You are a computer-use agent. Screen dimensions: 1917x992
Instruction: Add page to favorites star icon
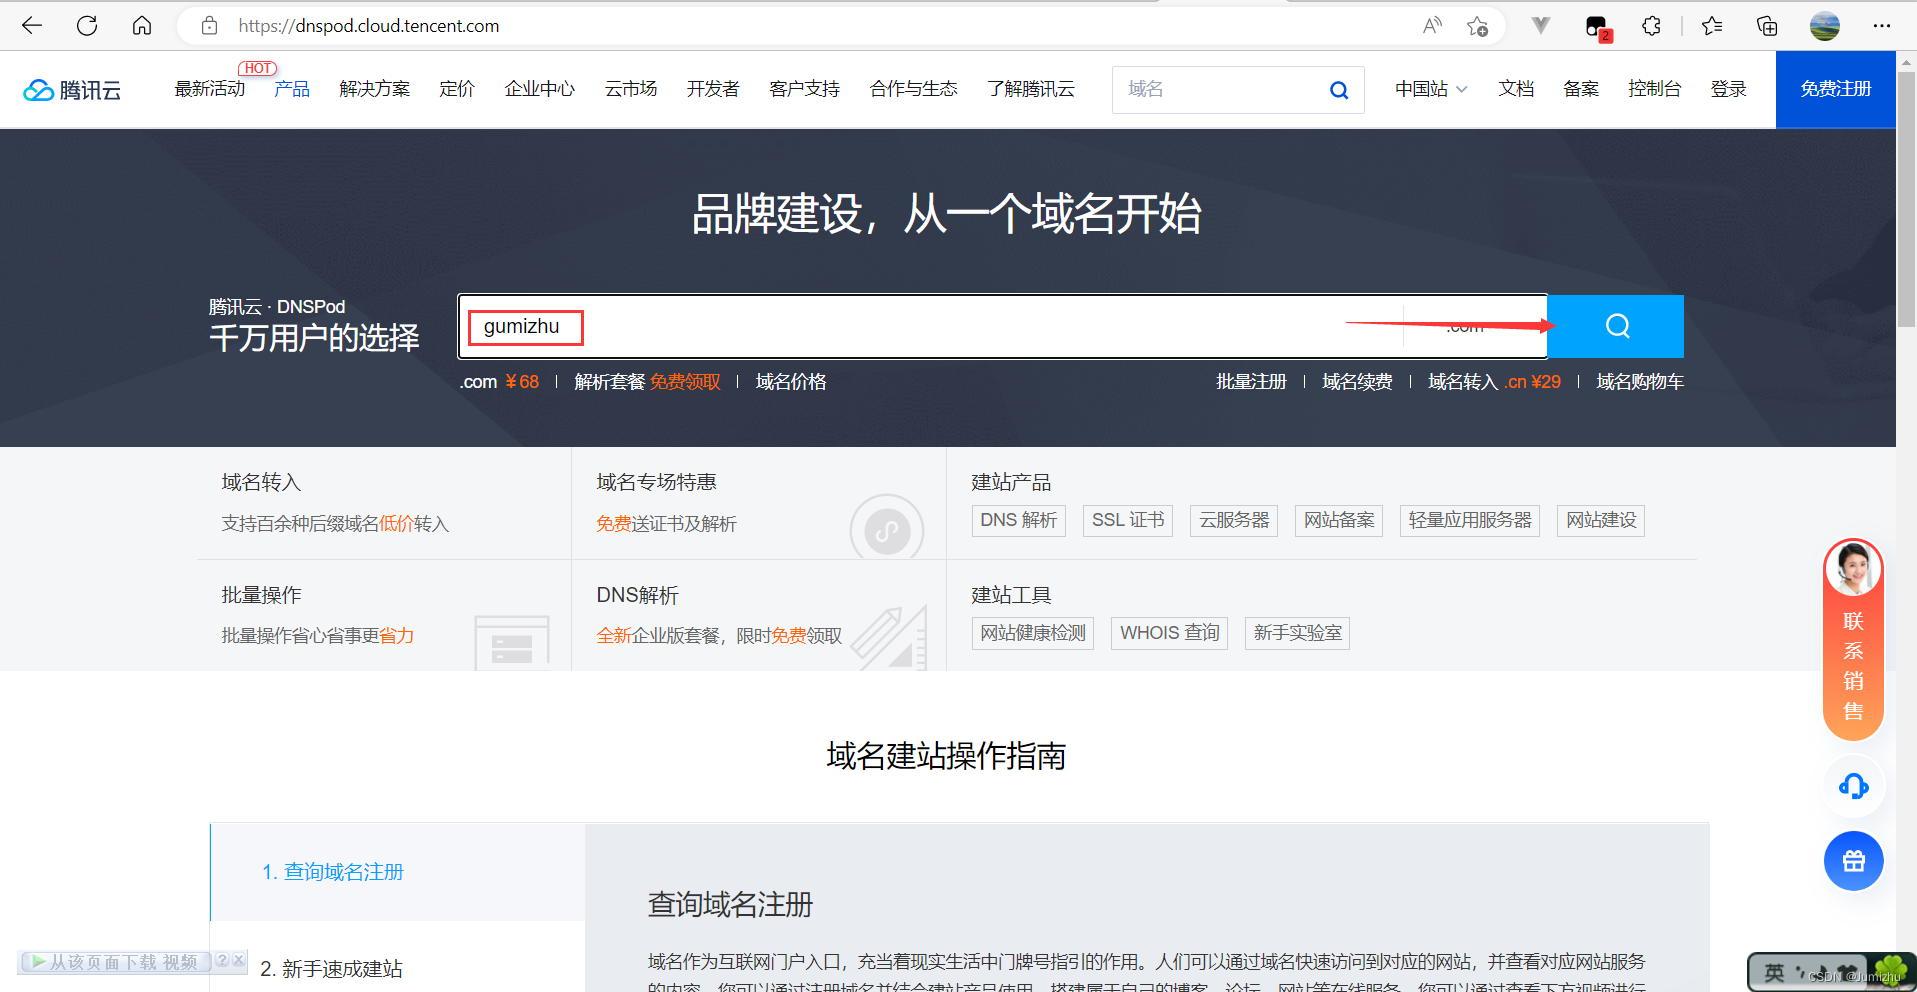coord(1477,26)
